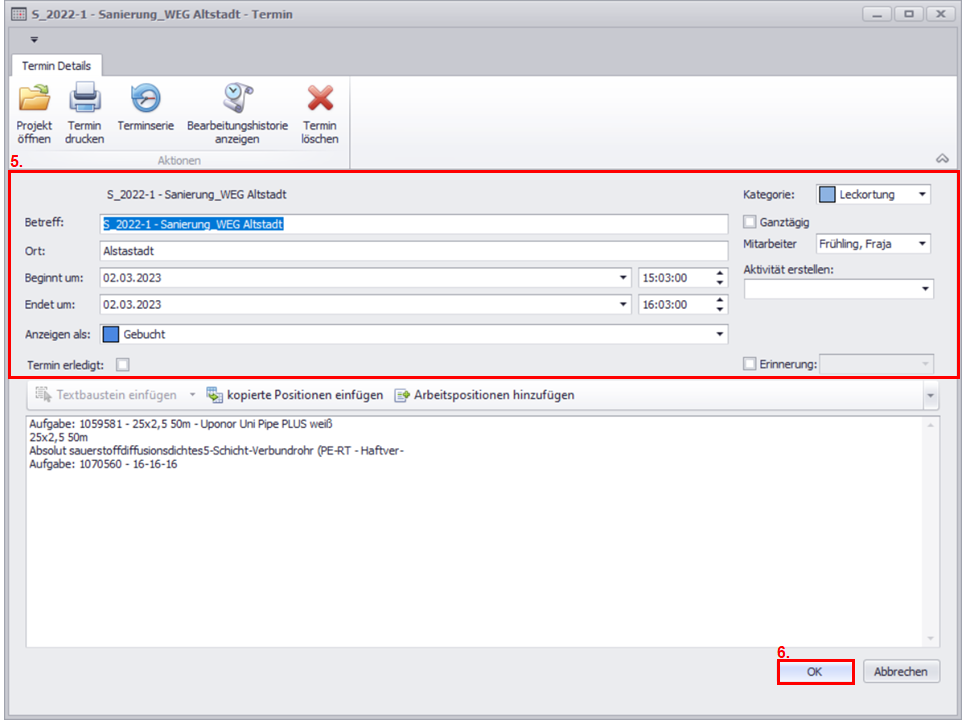Click the Abbrechen button

900,672
